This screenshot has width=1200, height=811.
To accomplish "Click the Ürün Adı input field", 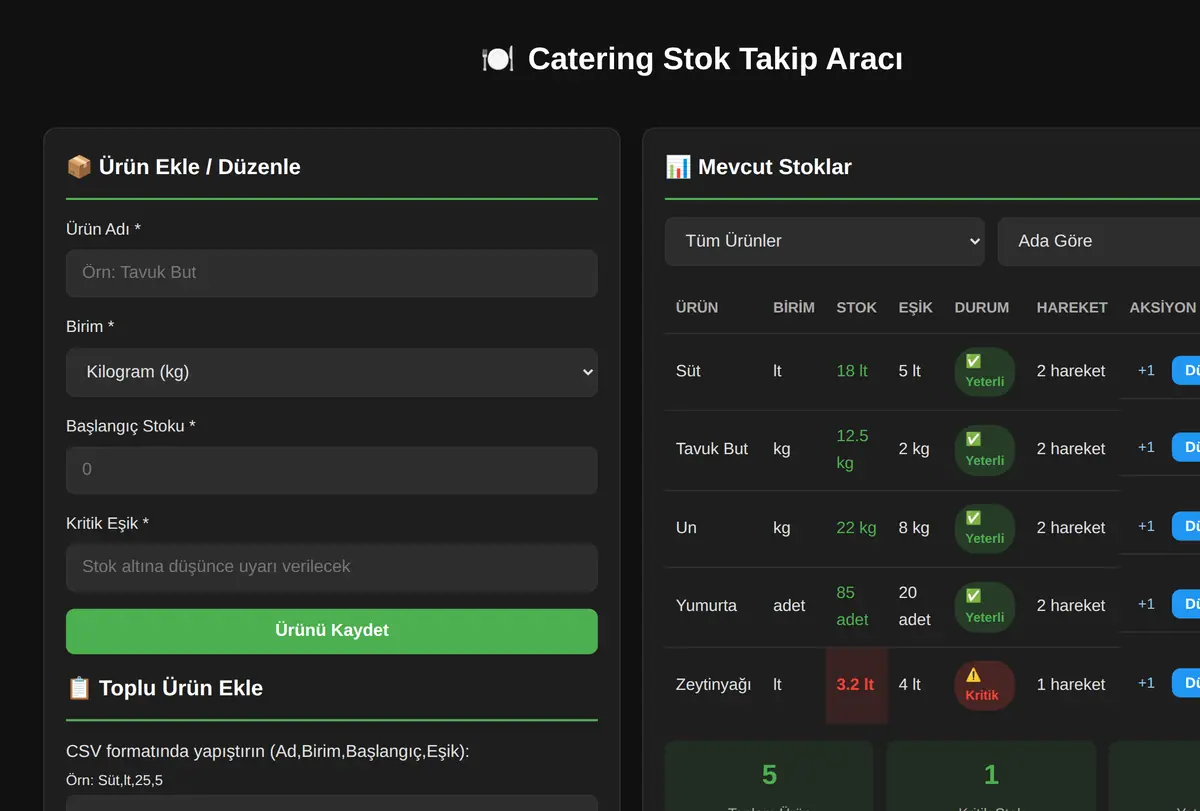I will click(332, 273).
